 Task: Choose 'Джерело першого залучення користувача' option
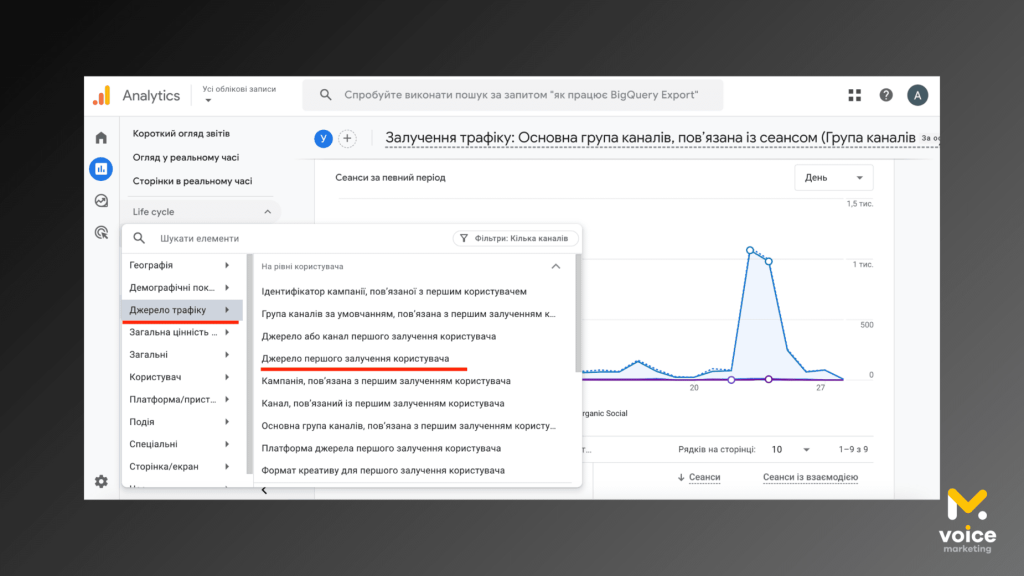click(x=355, y=358)
